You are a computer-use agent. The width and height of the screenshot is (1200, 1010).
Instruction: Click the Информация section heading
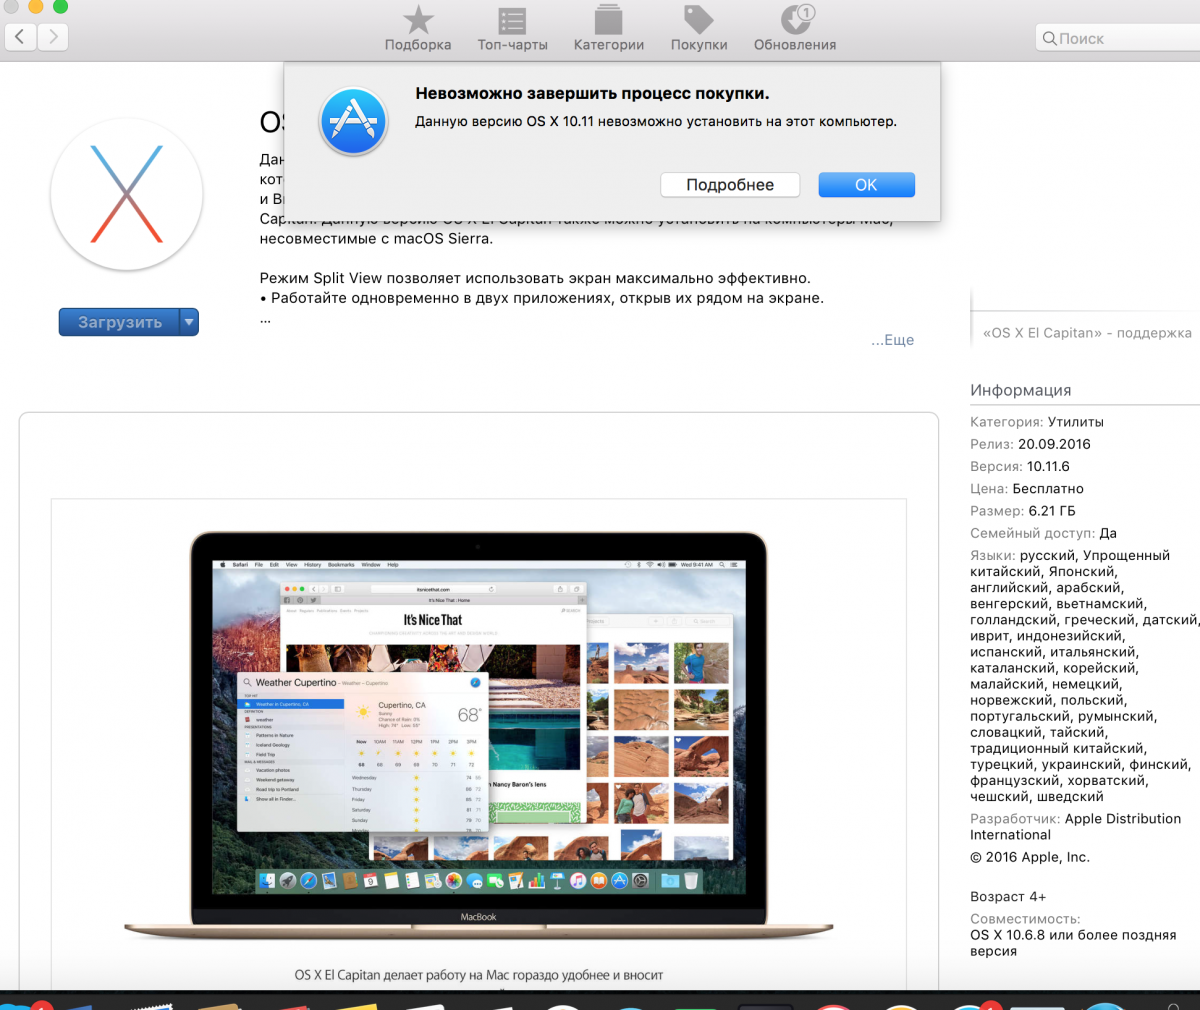pos(1020,390)
